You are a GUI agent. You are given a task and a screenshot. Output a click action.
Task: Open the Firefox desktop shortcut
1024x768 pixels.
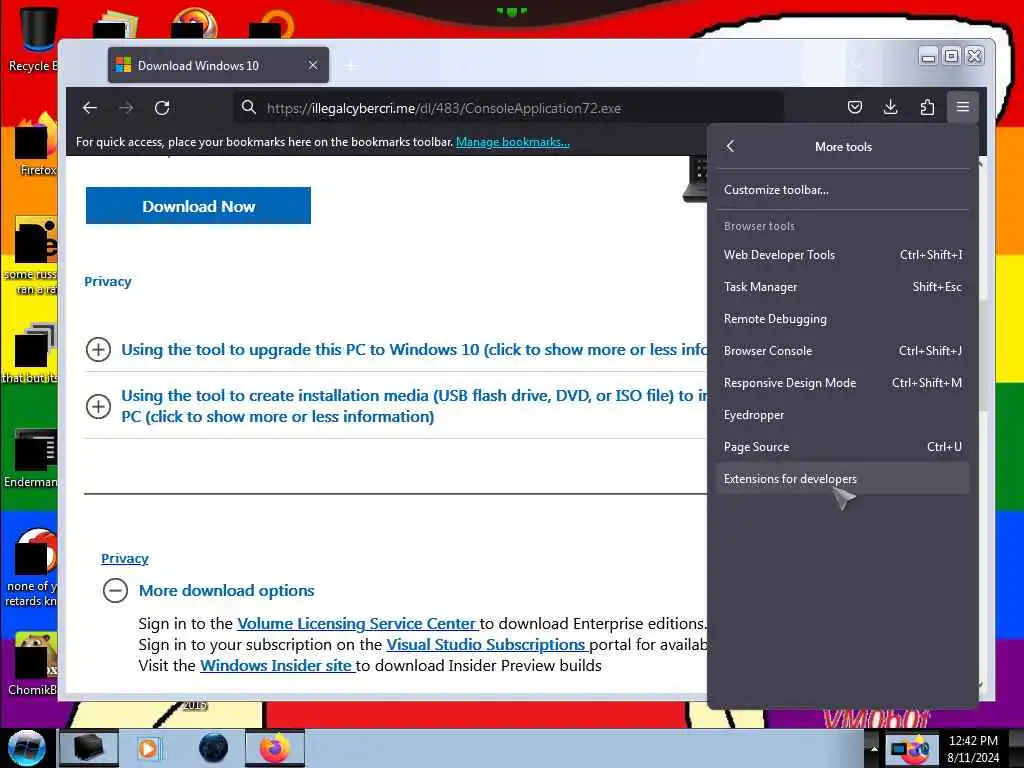pos(36,145)
